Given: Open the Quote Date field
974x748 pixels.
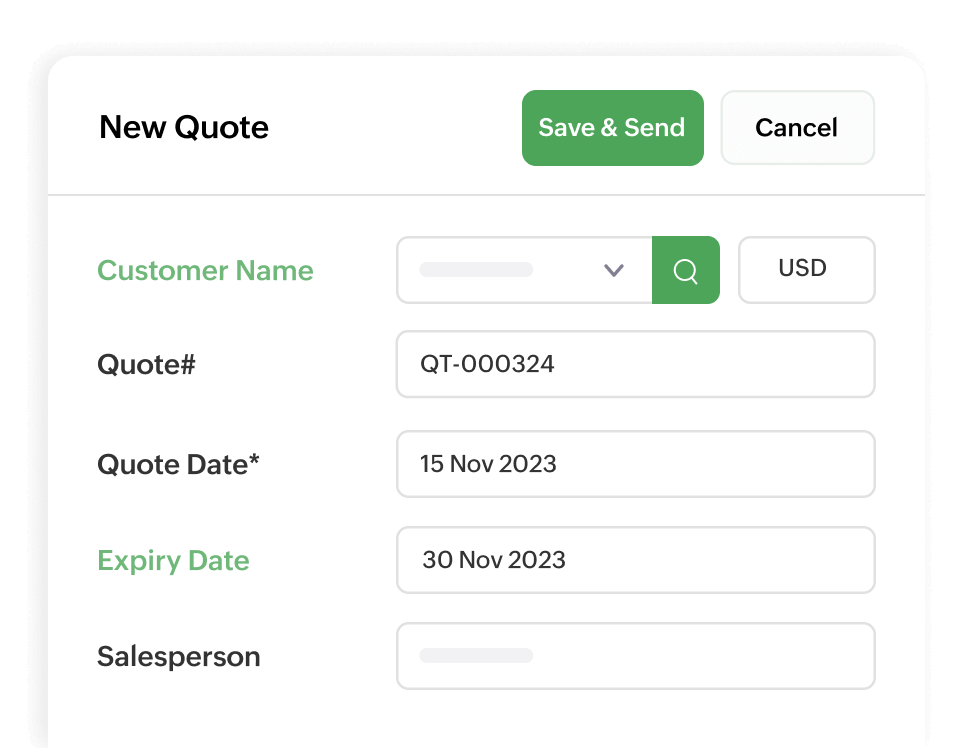Looking at the screenshot, I should click(x=636, y=464).
